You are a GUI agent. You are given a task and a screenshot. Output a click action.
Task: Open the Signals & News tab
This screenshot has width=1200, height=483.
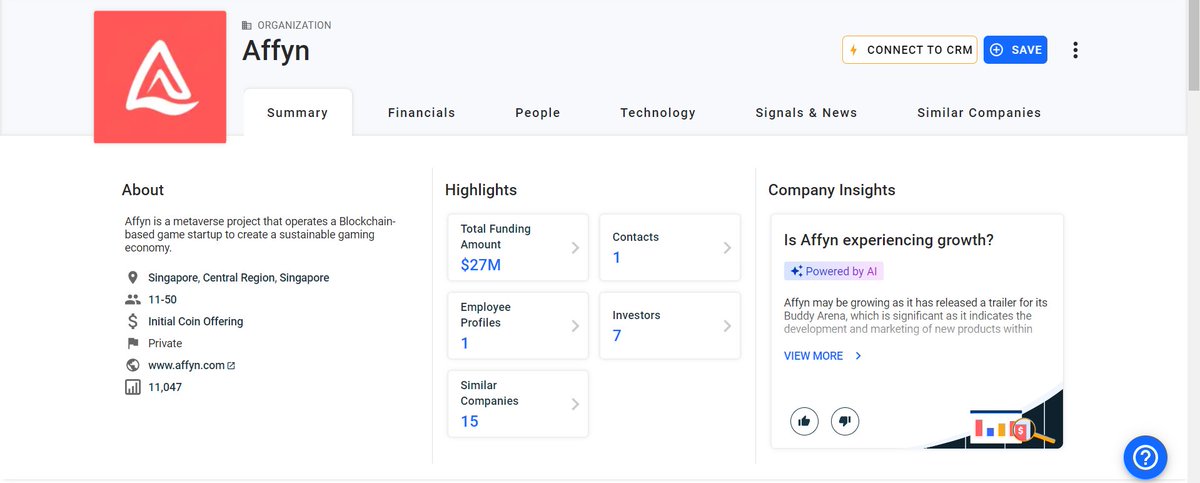tap(806, 112)
